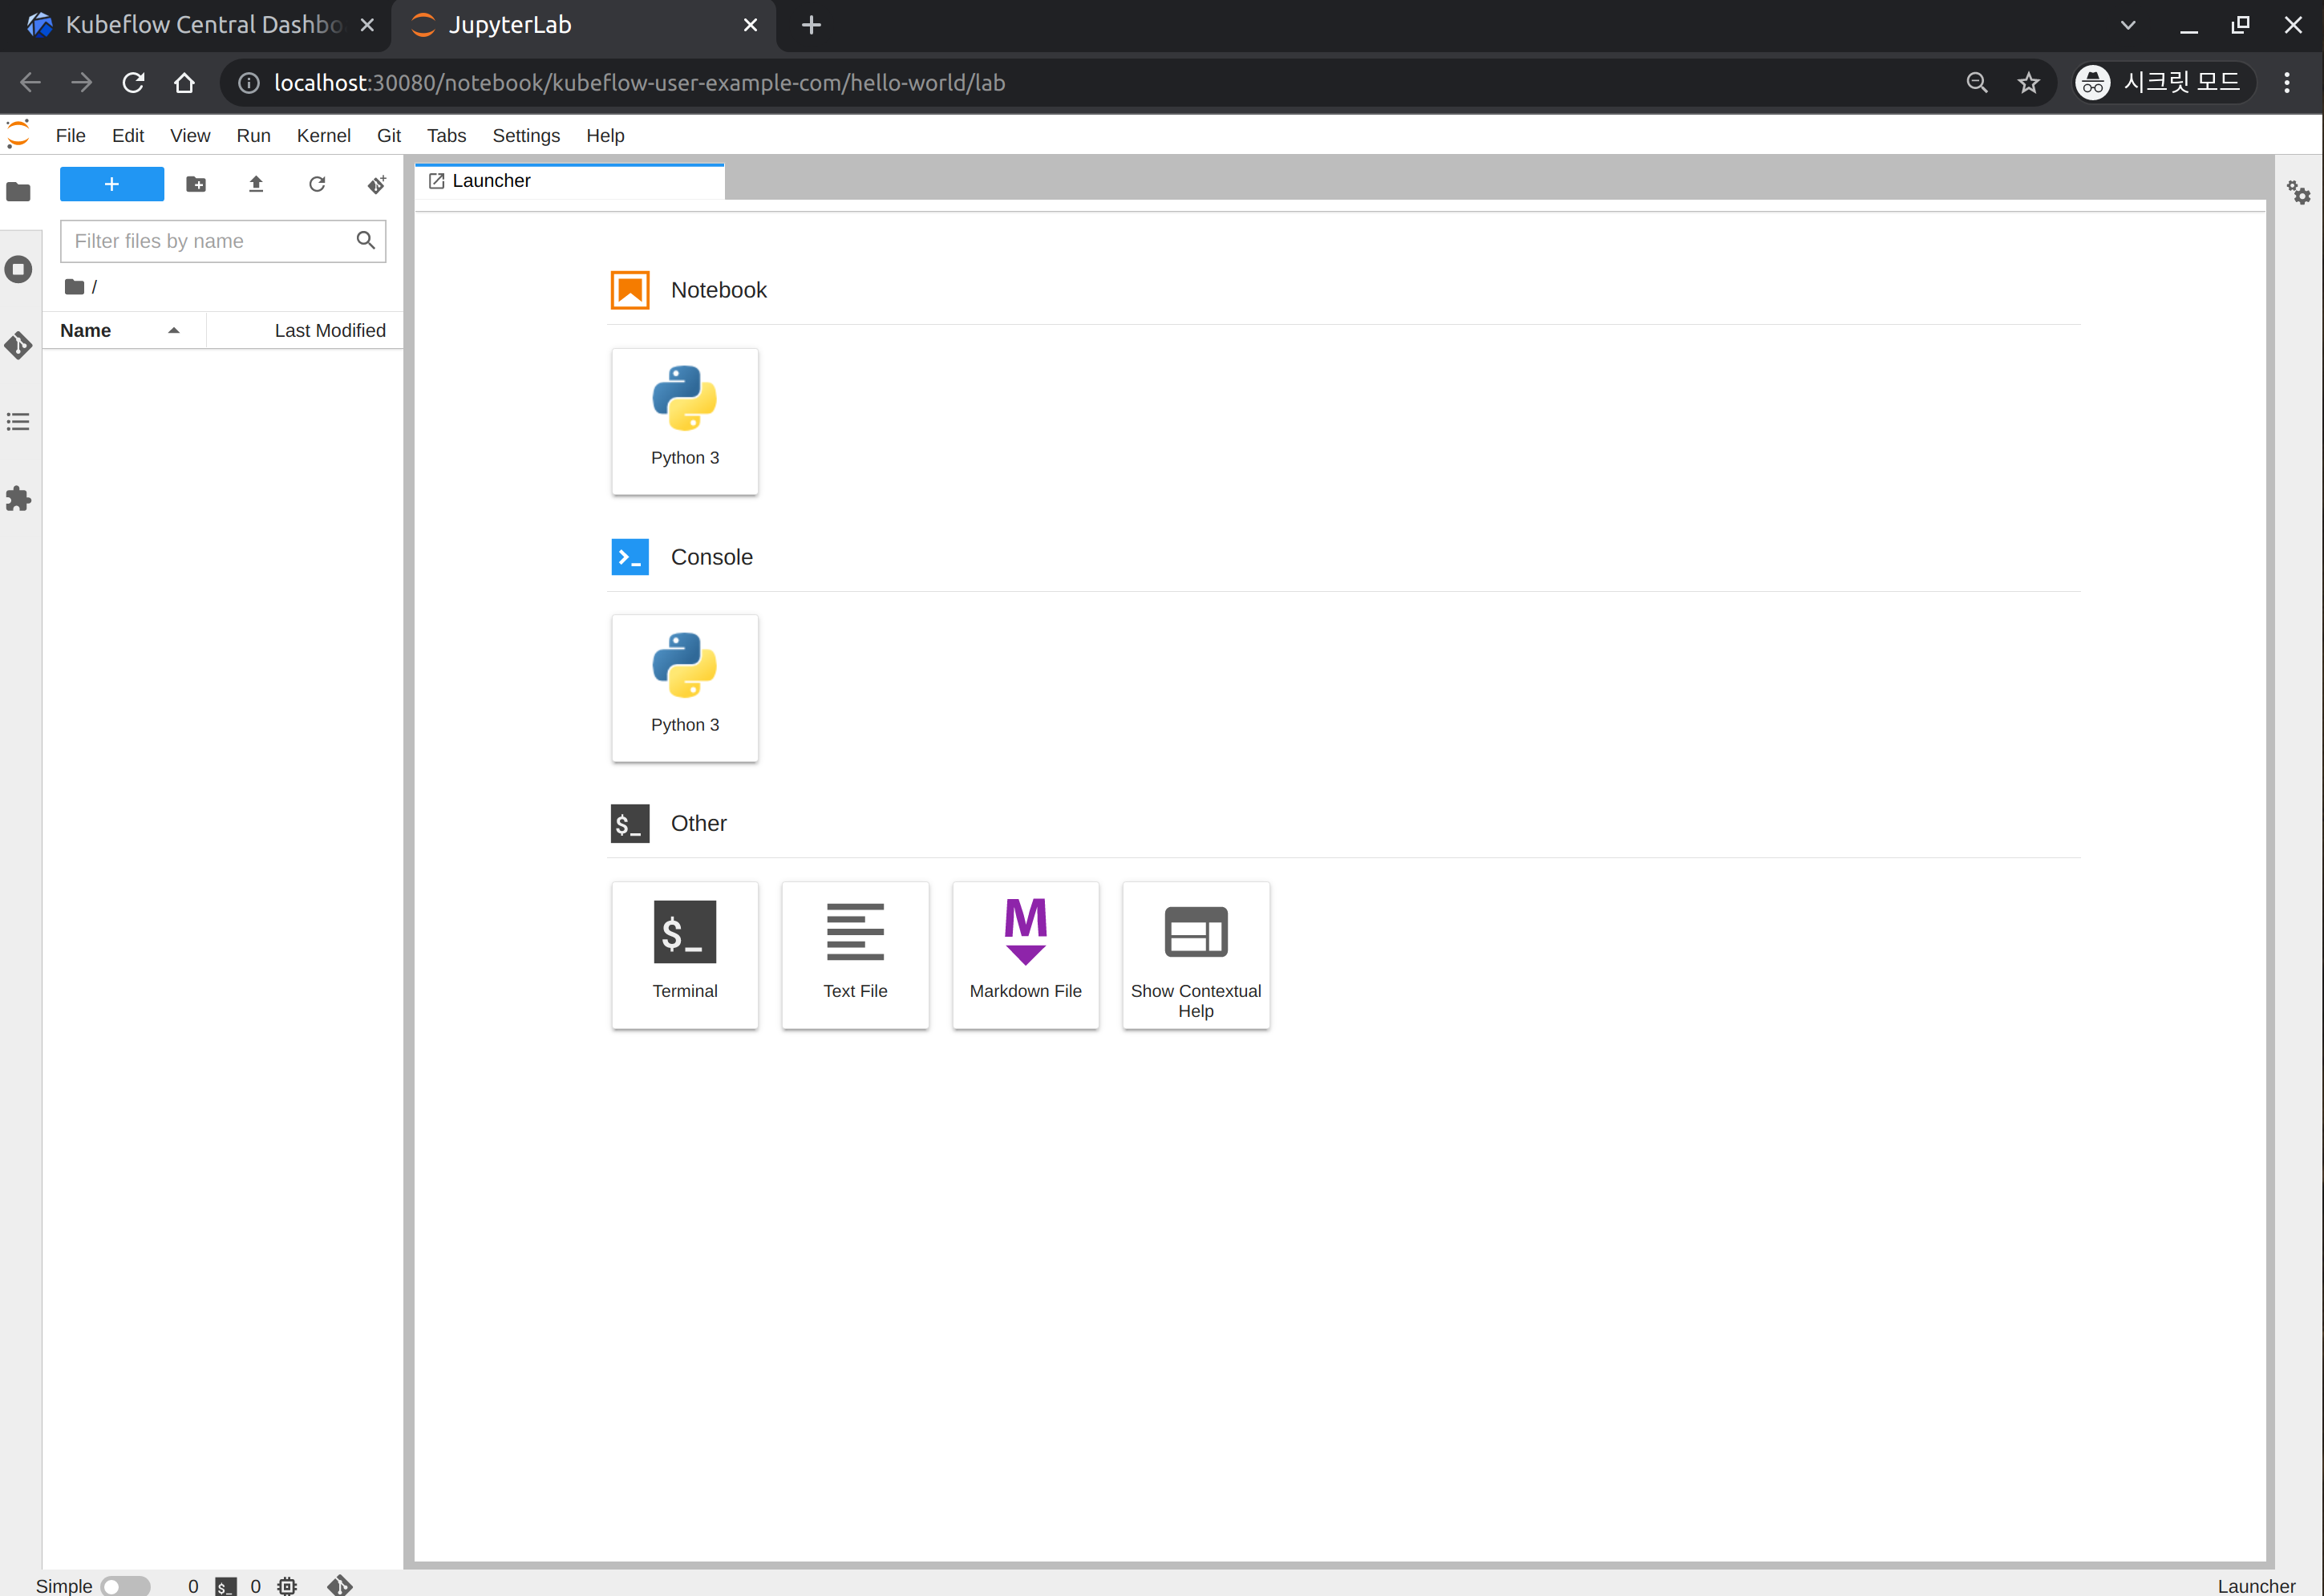Click the blue New Launcher plus button
This screenshot has width=2324, height=1596.
tap(112, 184)
